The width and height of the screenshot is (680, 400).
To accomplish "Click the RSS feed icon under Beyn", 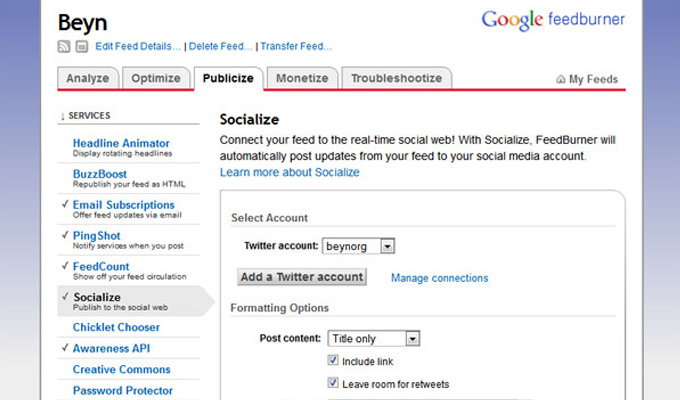I will [x=64, y=46].
